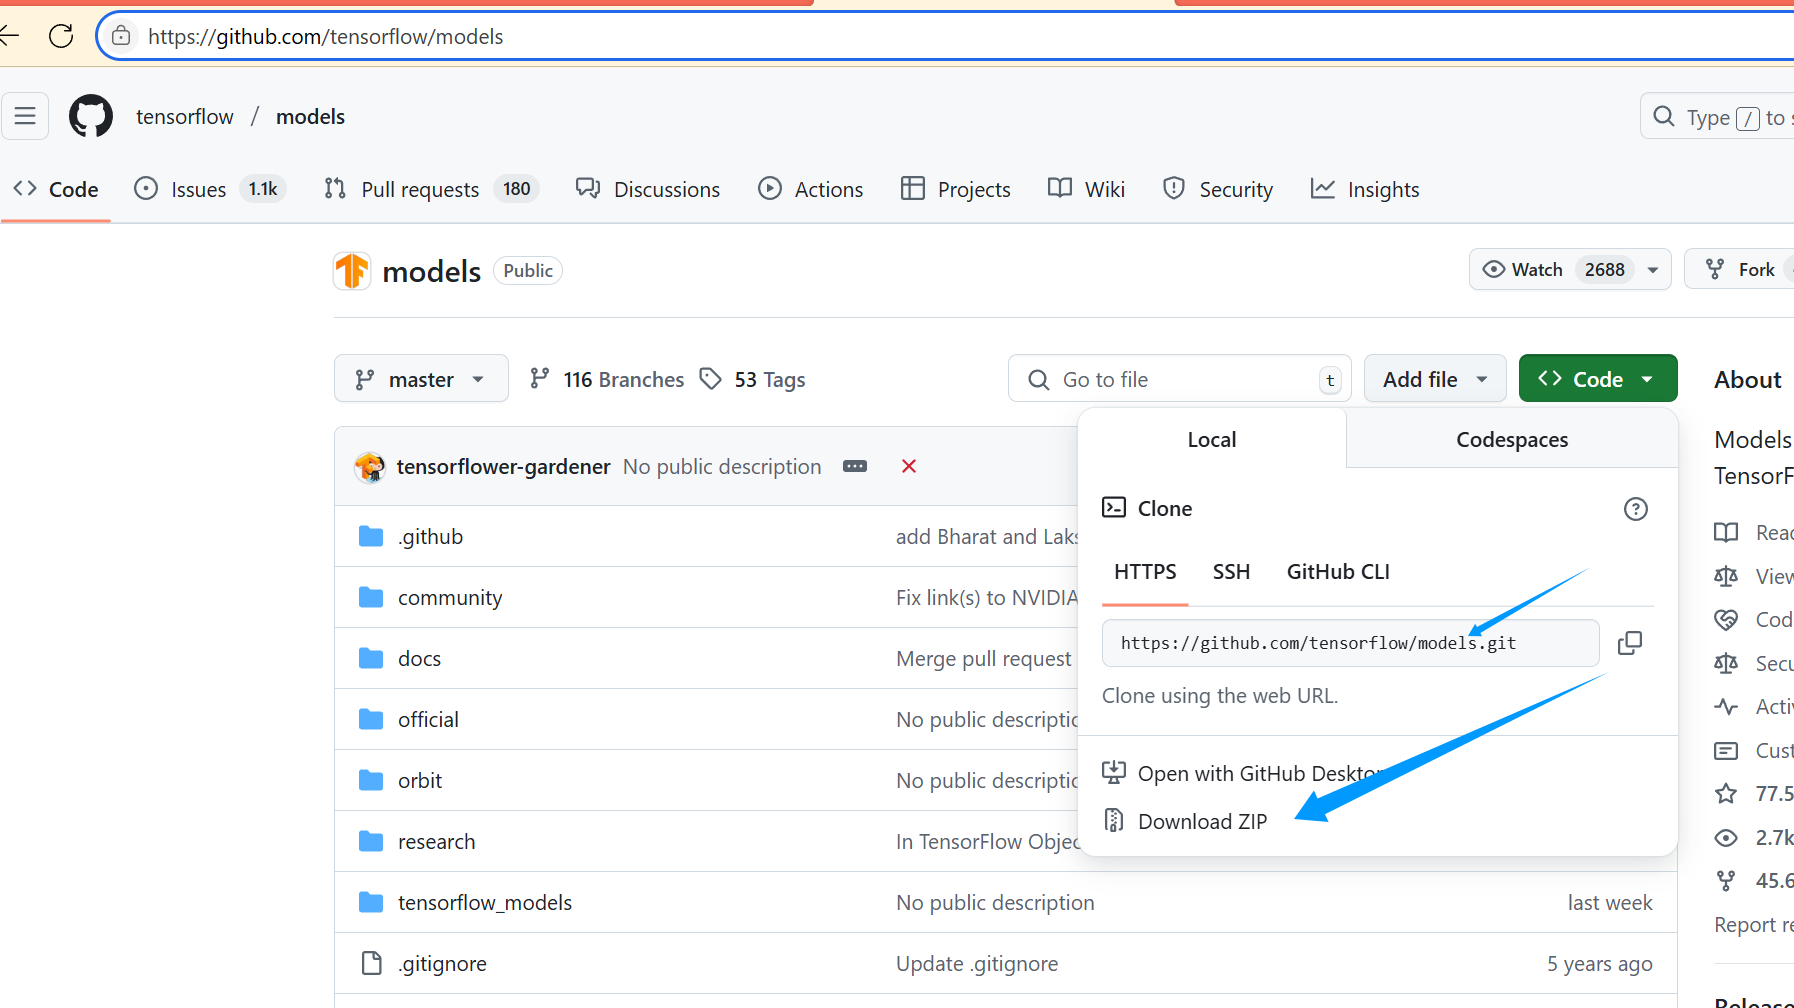Image resolution: width=1794 pixels, height=1008 pixels.
Task: Open the master branch dropdown
Action: (x=421, y=379)
